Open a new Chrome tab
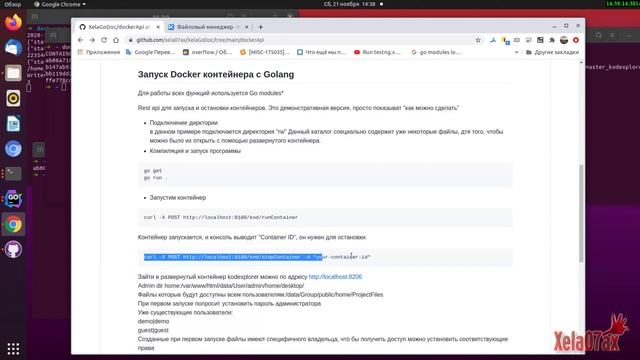640x360 pixels. 260,27
